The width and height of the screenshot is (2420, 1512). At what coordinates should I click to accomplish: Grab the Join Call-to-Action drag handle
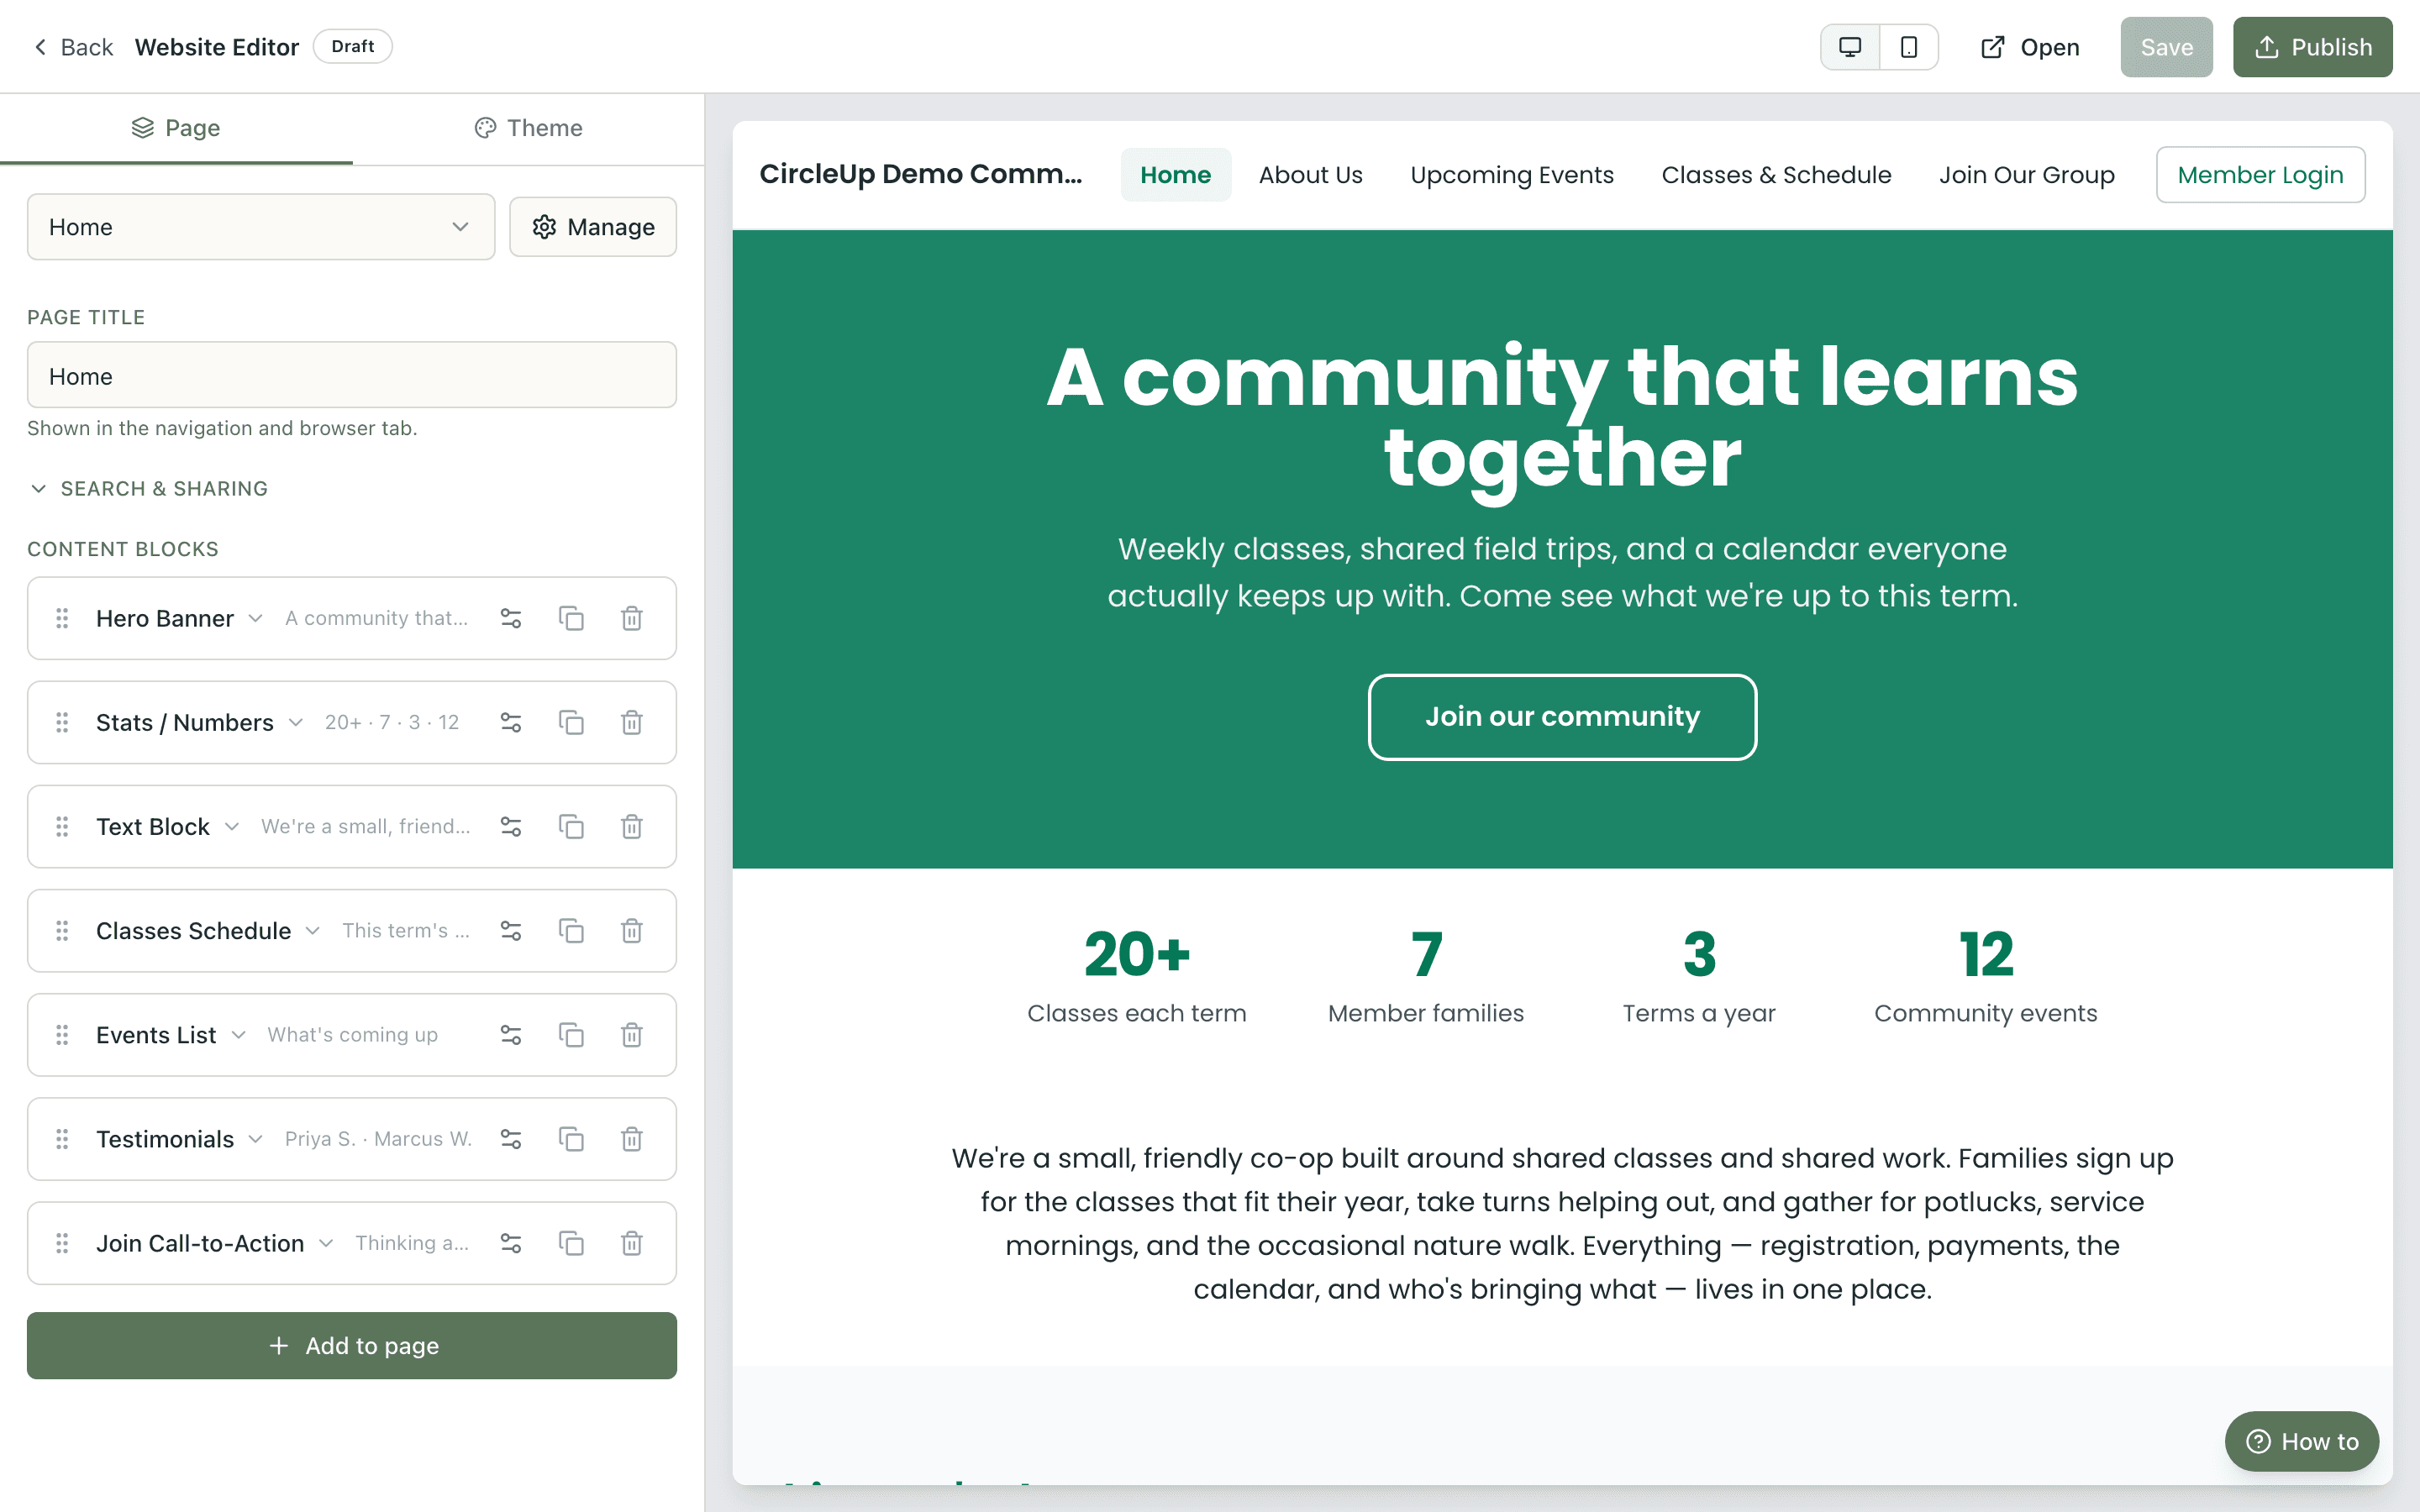[62, 1243]
